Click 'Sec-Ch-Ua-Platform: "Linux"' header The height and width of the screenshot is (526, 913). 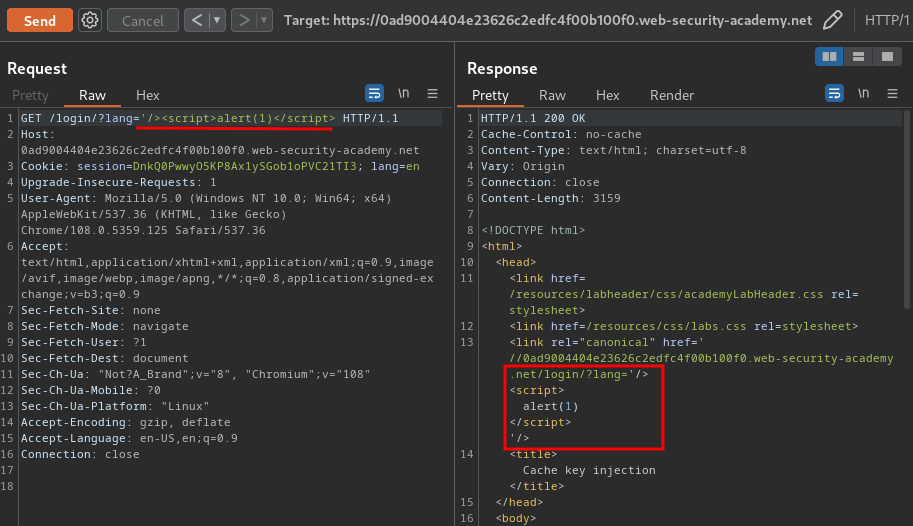coord(115,406)
